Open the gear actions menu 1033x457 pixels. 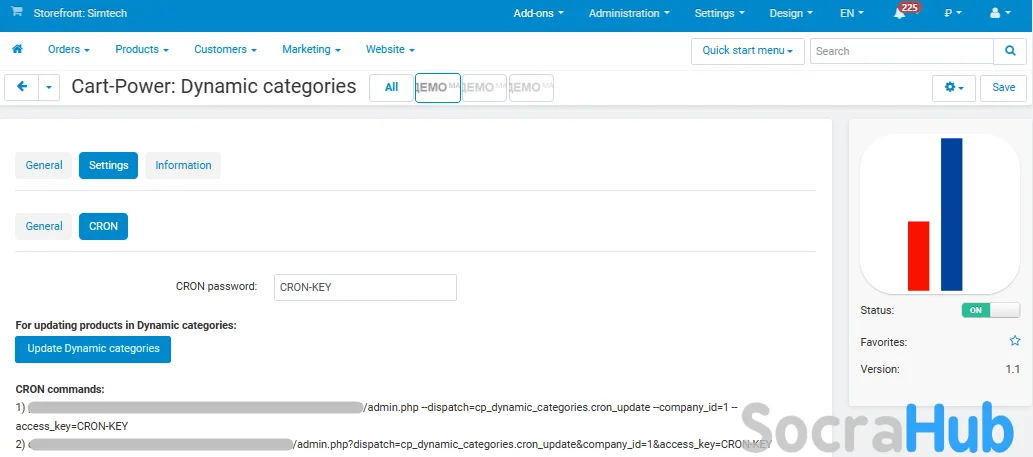[954, 88]
